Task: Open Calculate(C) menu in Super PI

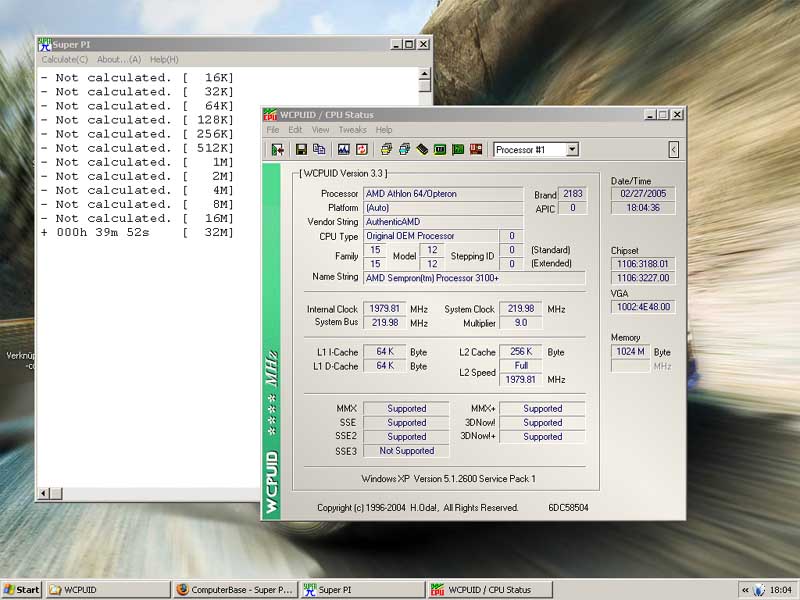Action: click(65, 60)
